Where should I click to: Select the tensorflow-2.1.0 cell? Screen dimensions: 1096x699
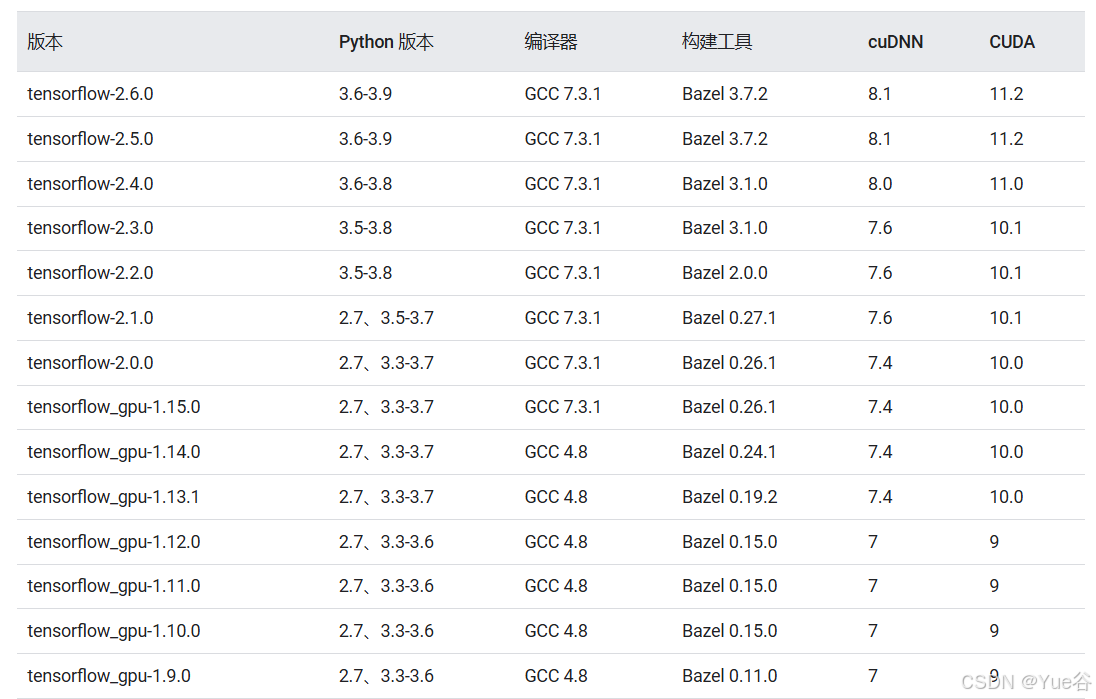click(x=90, y=318)
